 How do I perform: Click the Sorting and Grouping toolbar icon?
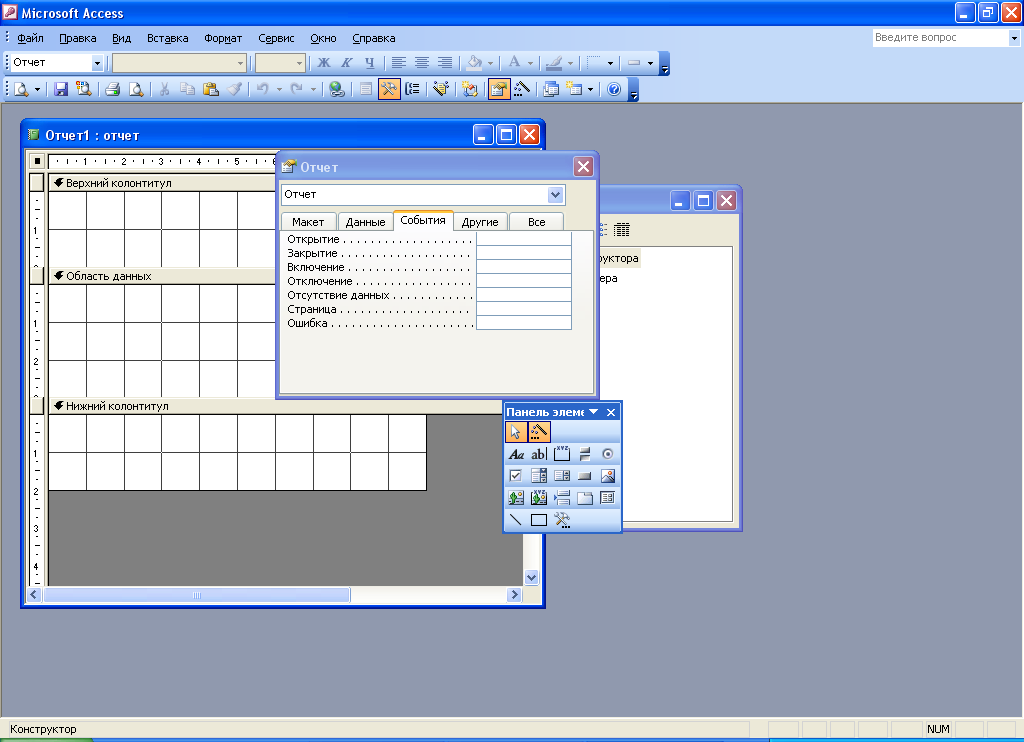point(412,89)
